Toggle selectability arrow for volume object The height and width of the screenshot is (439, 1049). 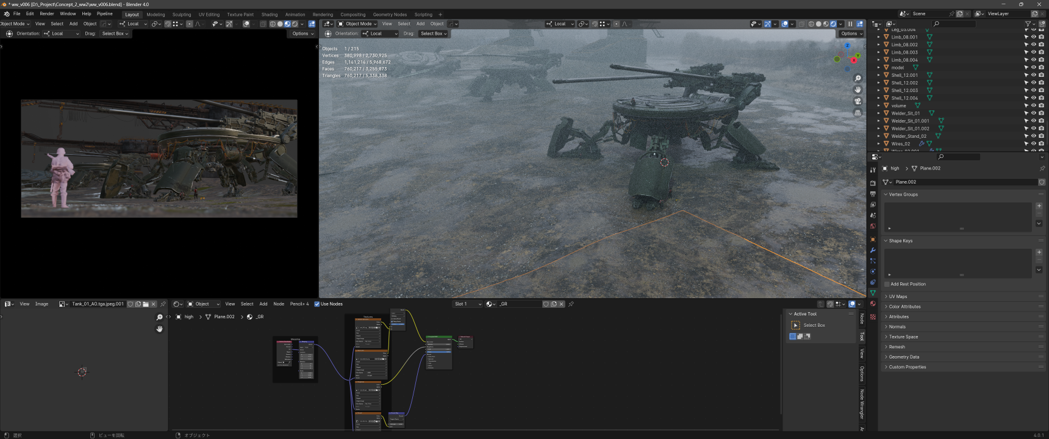[1026, 106]
